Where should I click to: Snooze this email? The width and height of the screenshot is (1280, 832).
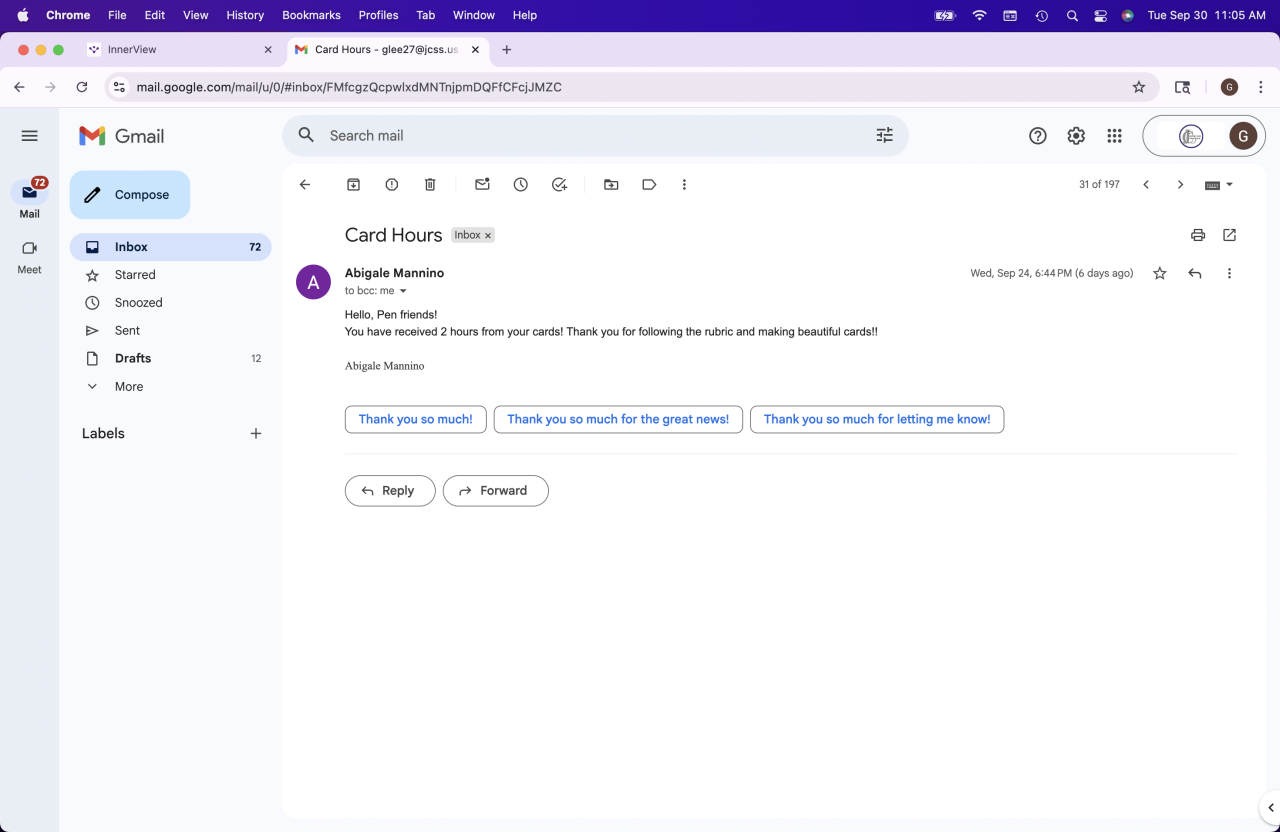[x=521, y=185]
